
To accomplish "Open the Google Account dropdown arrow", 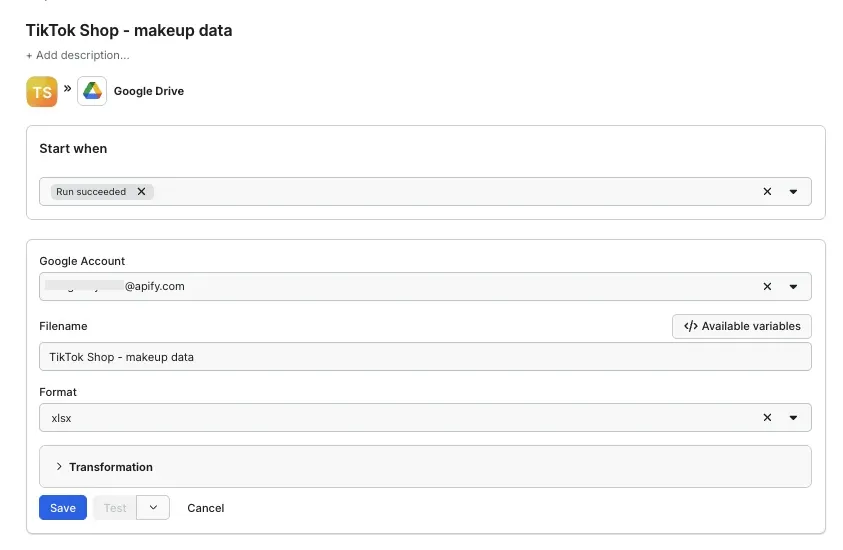I will click(x=793, y=287).
